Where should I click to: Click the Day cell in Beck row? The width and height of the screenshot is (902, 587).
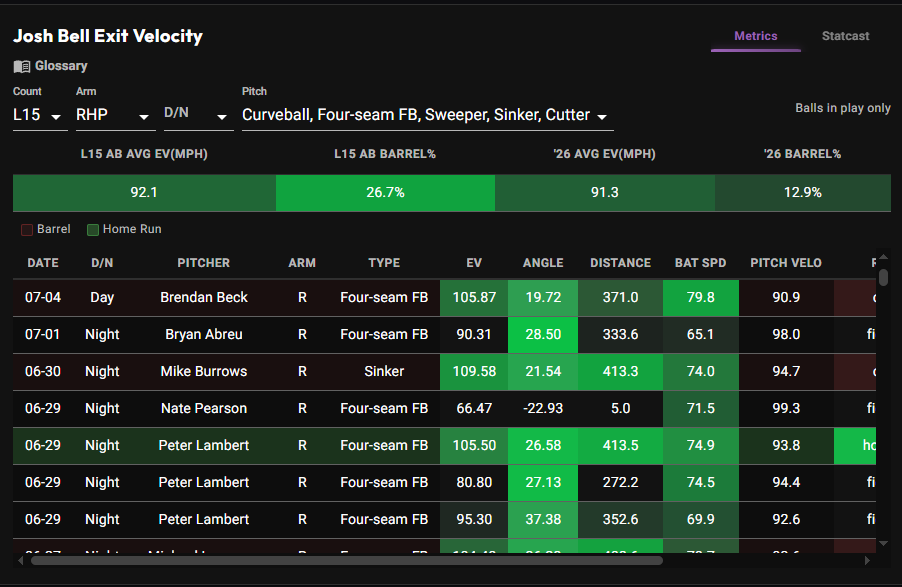[102, 298]
